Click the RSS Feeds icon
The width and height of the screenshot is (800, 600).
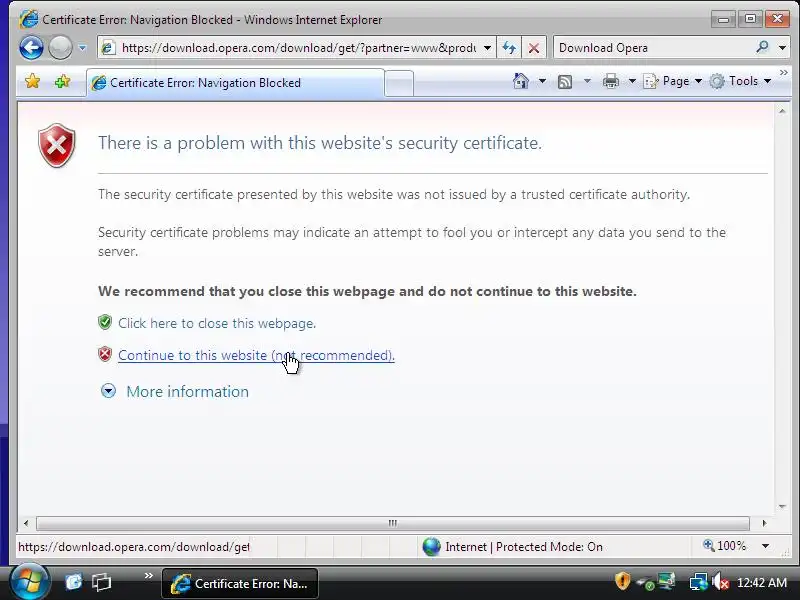[x=565, y=82]
